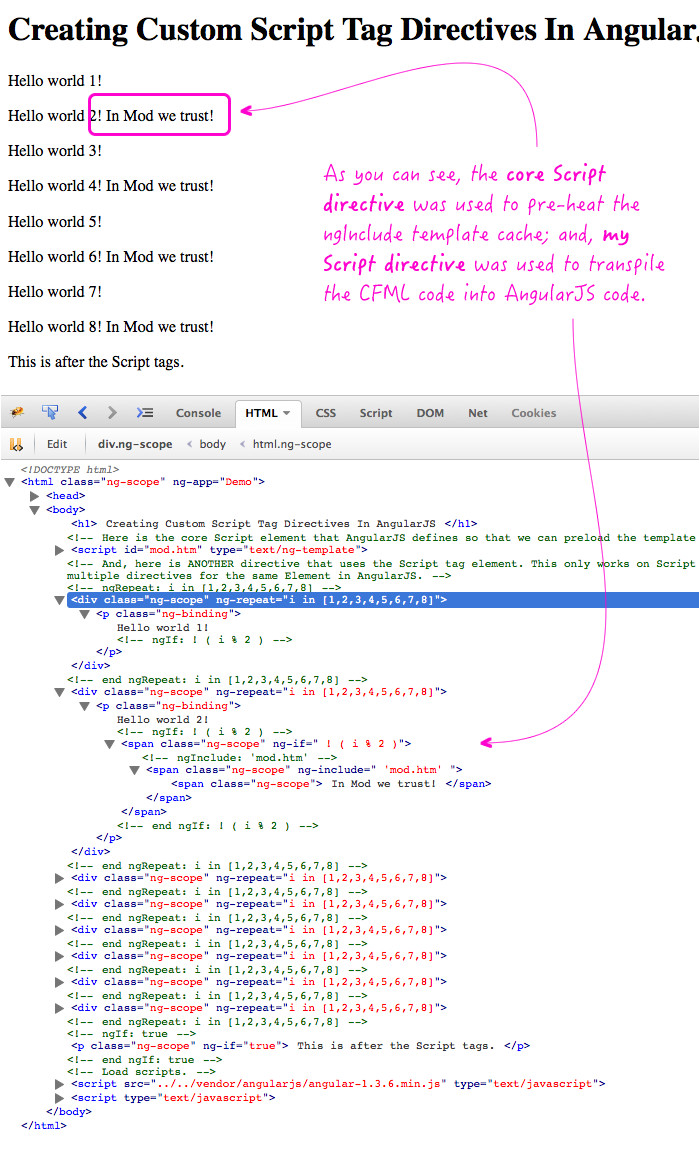Screen dimensions: 700x1156
Task: Toggle the break on mutate icon
Action: point(15,444)
